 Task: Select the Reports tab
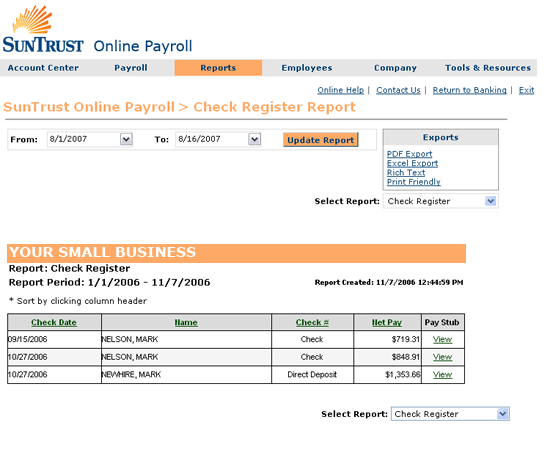pos(218,68)
